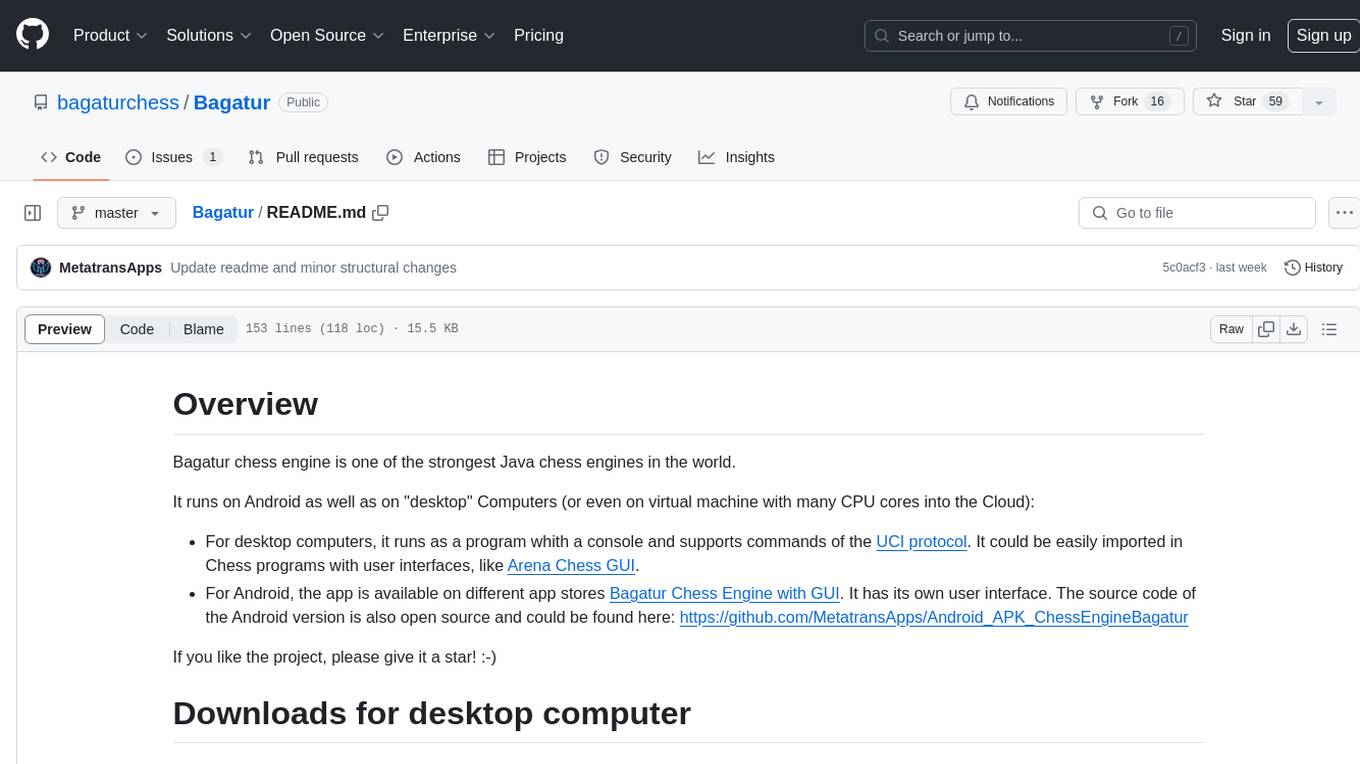The image size is (1360, 764).
Task: Switch to the Issues tab
Action: (x=173, y=157)
